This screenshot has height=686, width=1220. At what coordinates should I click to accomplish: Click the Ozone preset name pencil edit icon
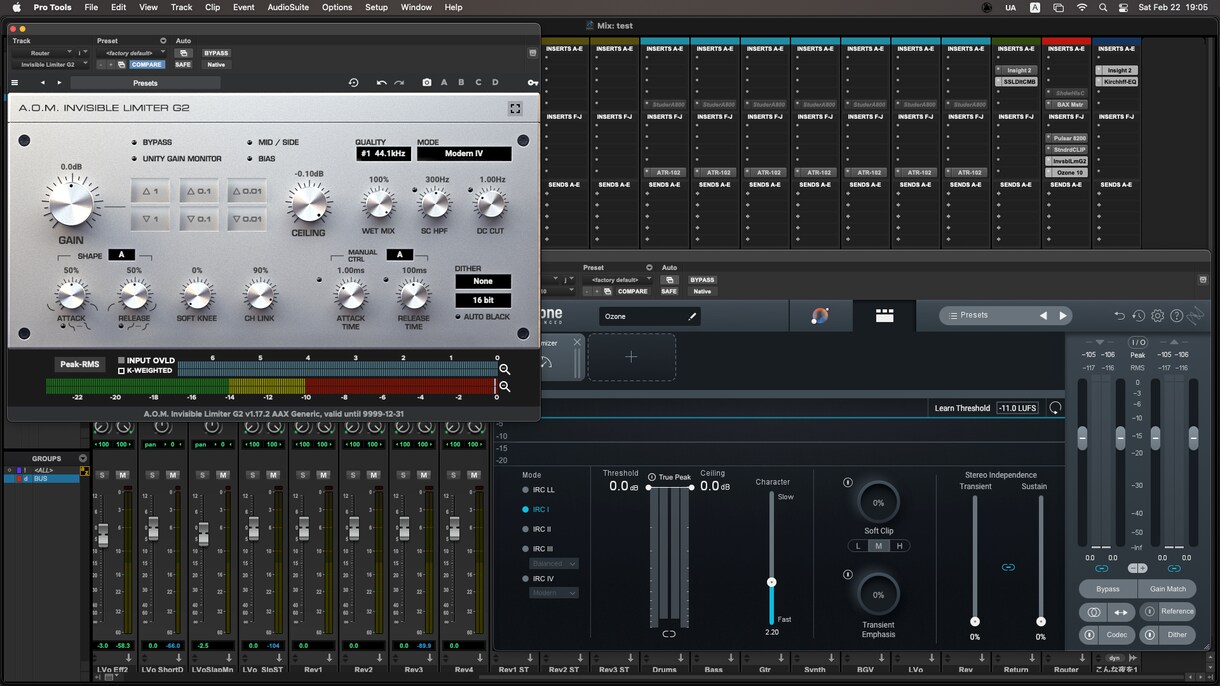pyautogui.click(x=691, y=316)
